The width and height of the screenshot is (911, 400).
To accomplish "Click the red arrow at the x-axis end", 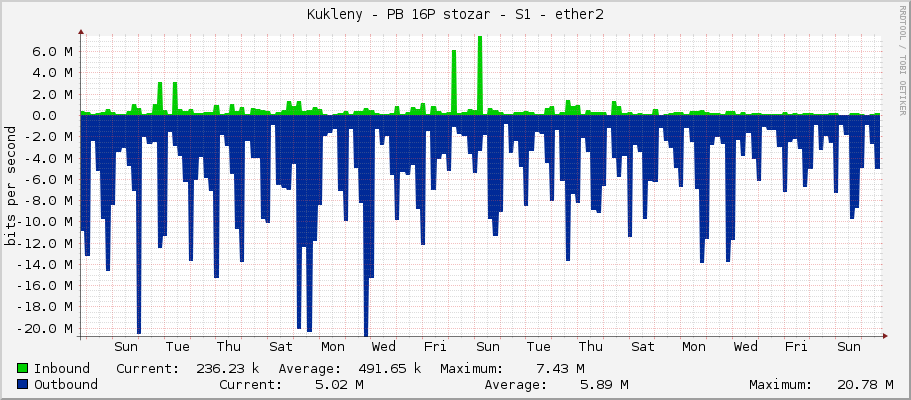I will (885, 335).
